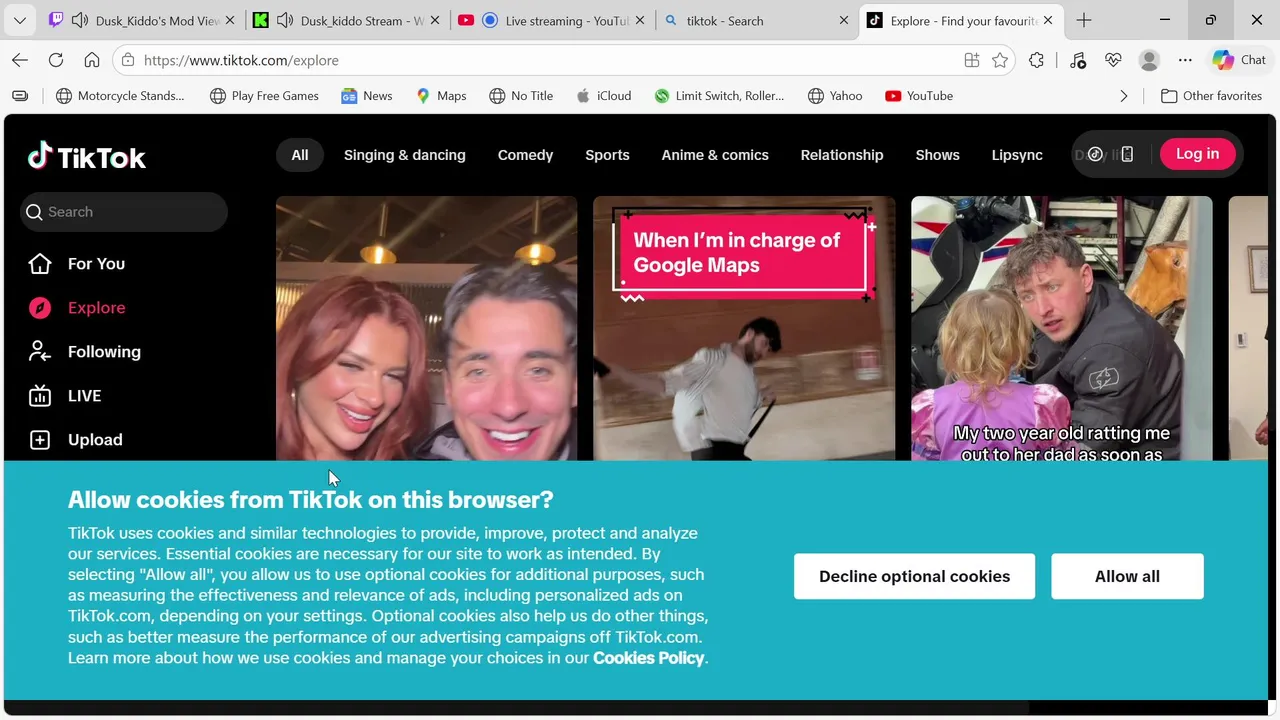This screenshot has height=720, width=1280.
Task: Open the red-haired woman selfie video
Action: click(427, 328)
